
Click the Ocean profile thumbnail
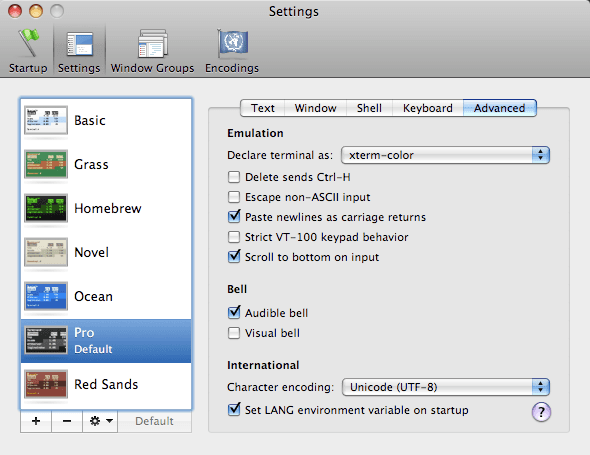(46, 296)
